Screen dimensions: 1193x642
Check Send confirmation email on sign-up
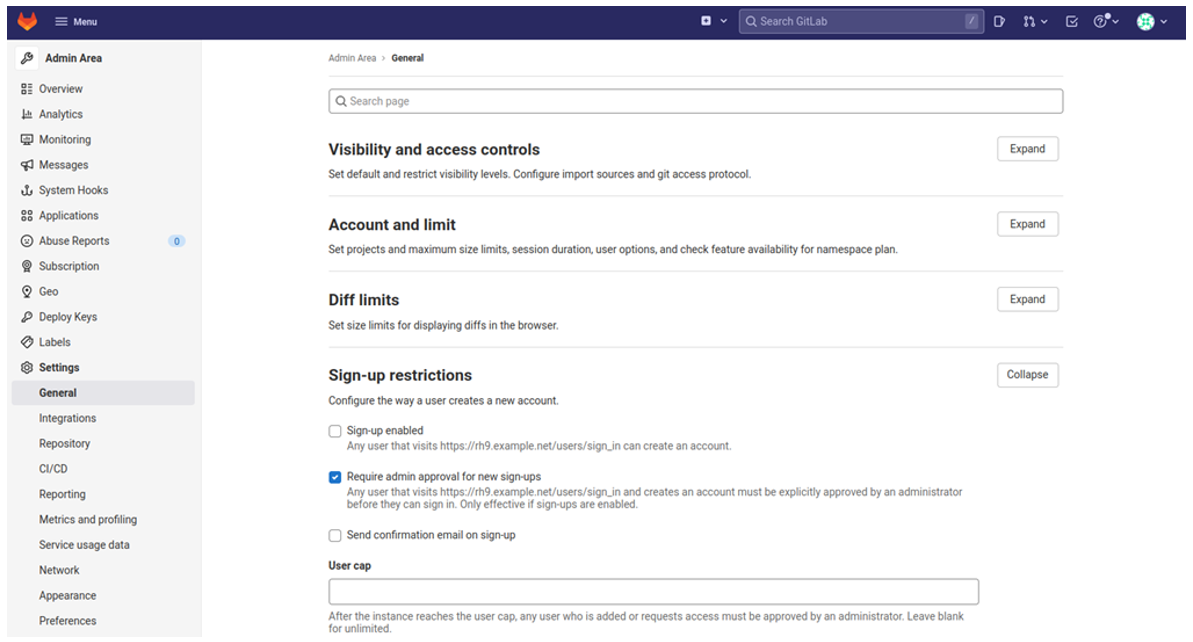[335, 535]
